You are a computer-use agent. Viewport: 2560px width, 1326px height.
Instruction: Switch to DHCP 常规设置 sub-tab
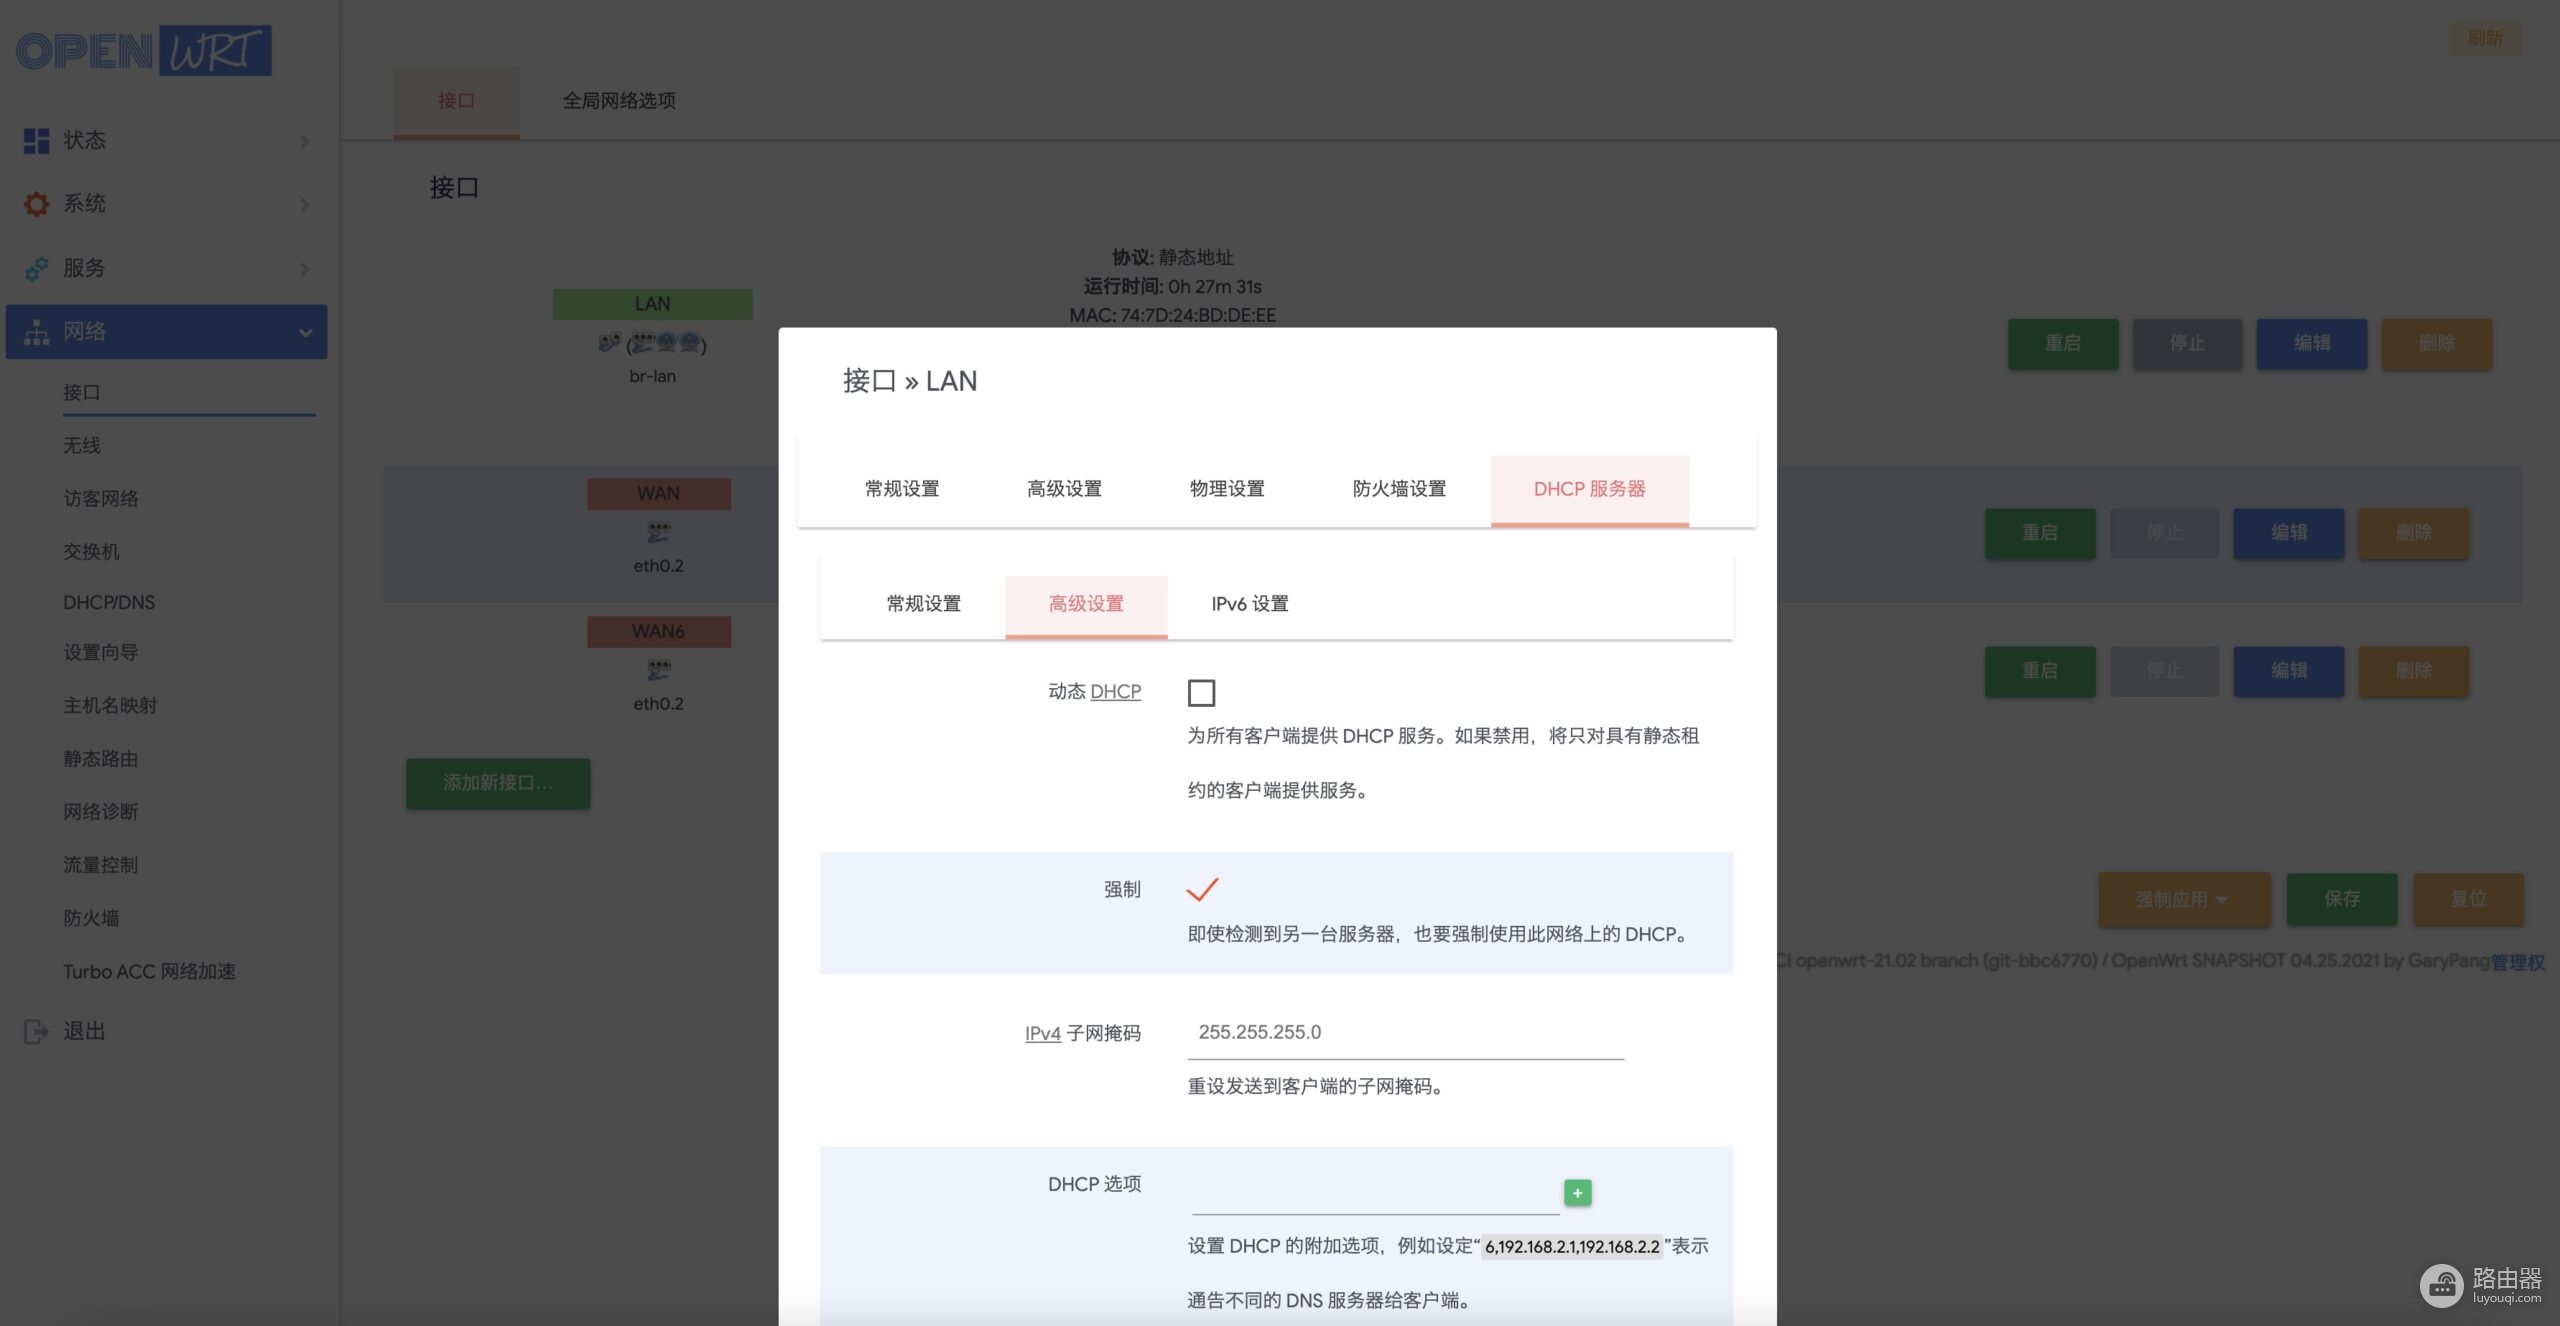pyautogui.click(x=923, y=604)
